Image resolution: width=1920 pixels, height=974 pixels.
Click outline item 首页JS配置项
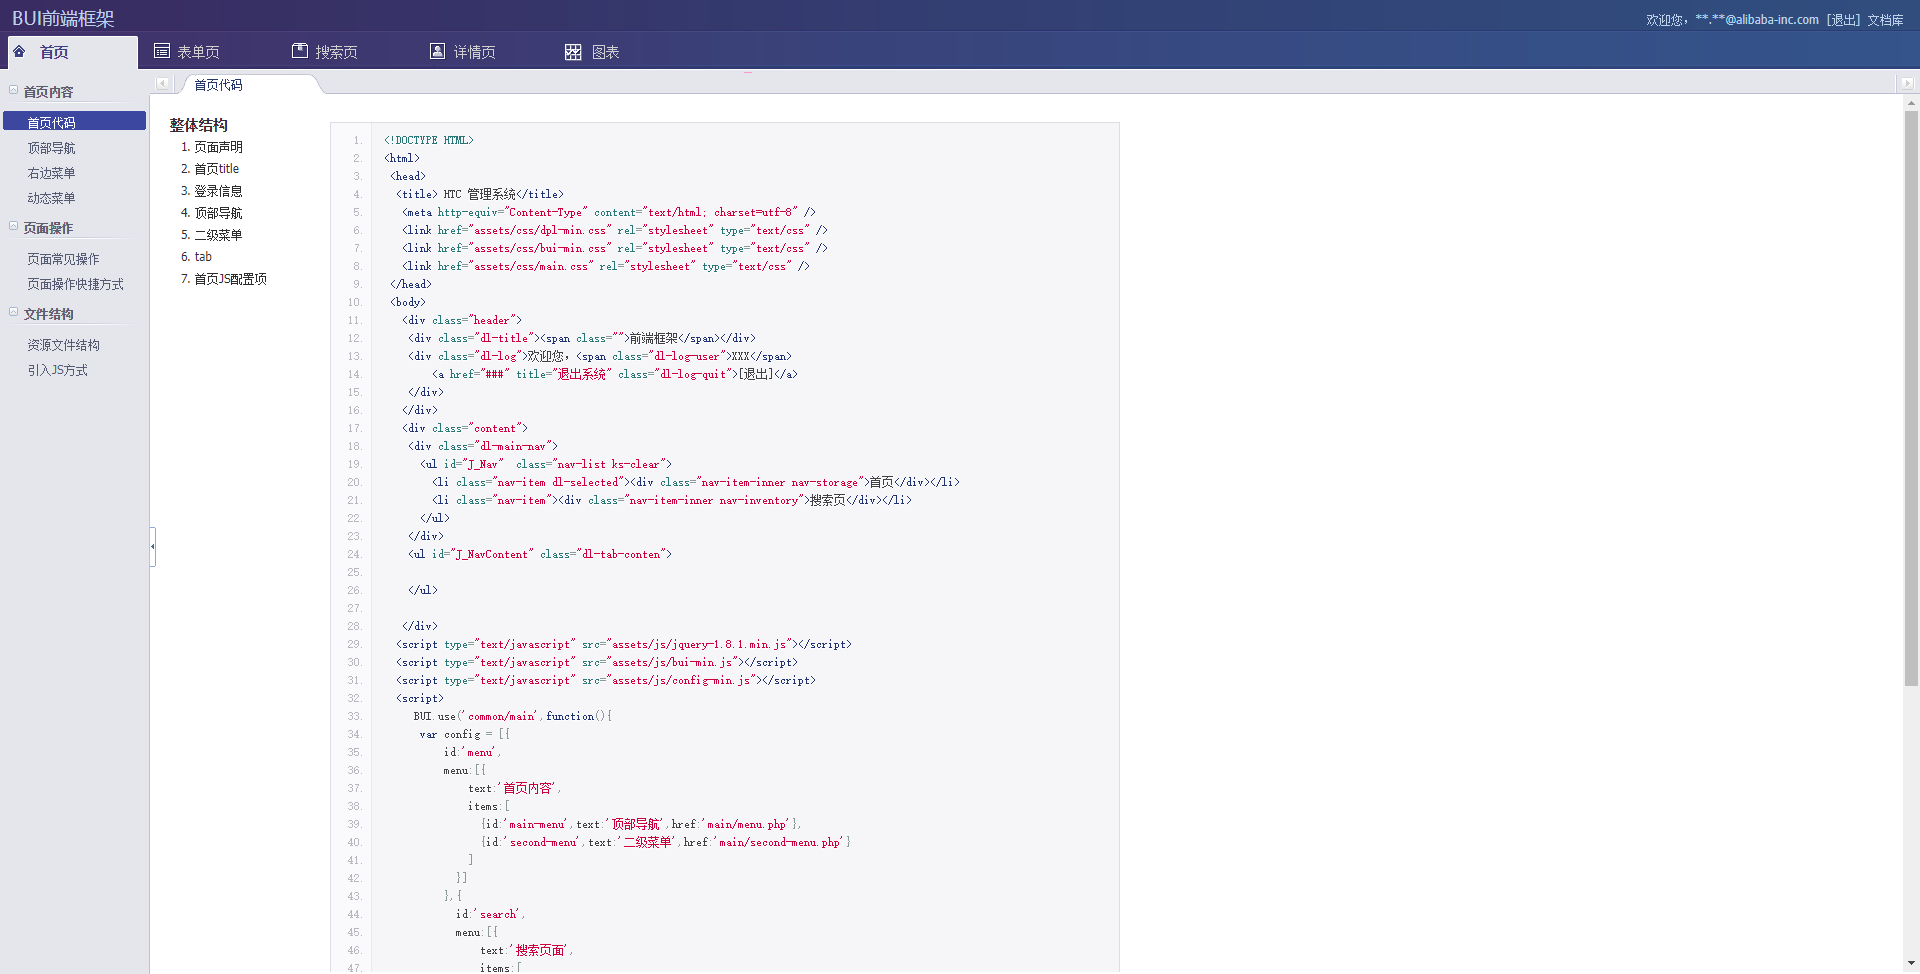coord(230,279)
